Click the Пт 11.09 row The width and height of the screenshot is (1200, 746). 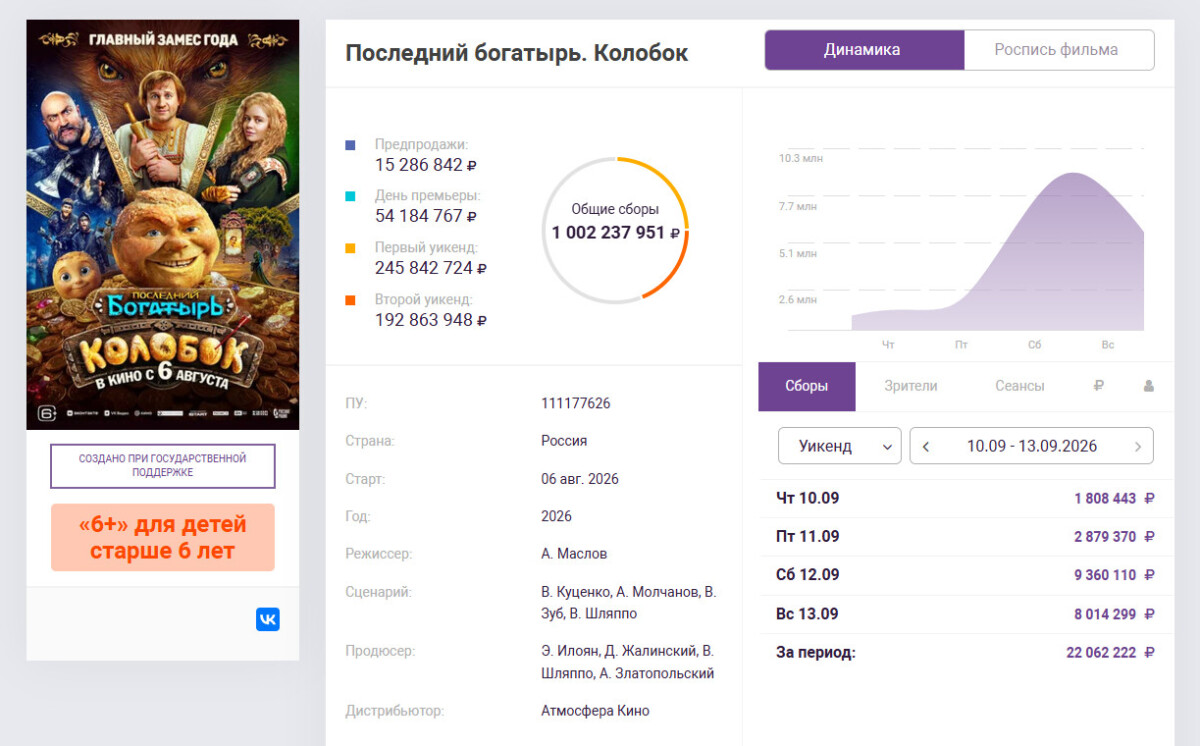tap(966, 537)
